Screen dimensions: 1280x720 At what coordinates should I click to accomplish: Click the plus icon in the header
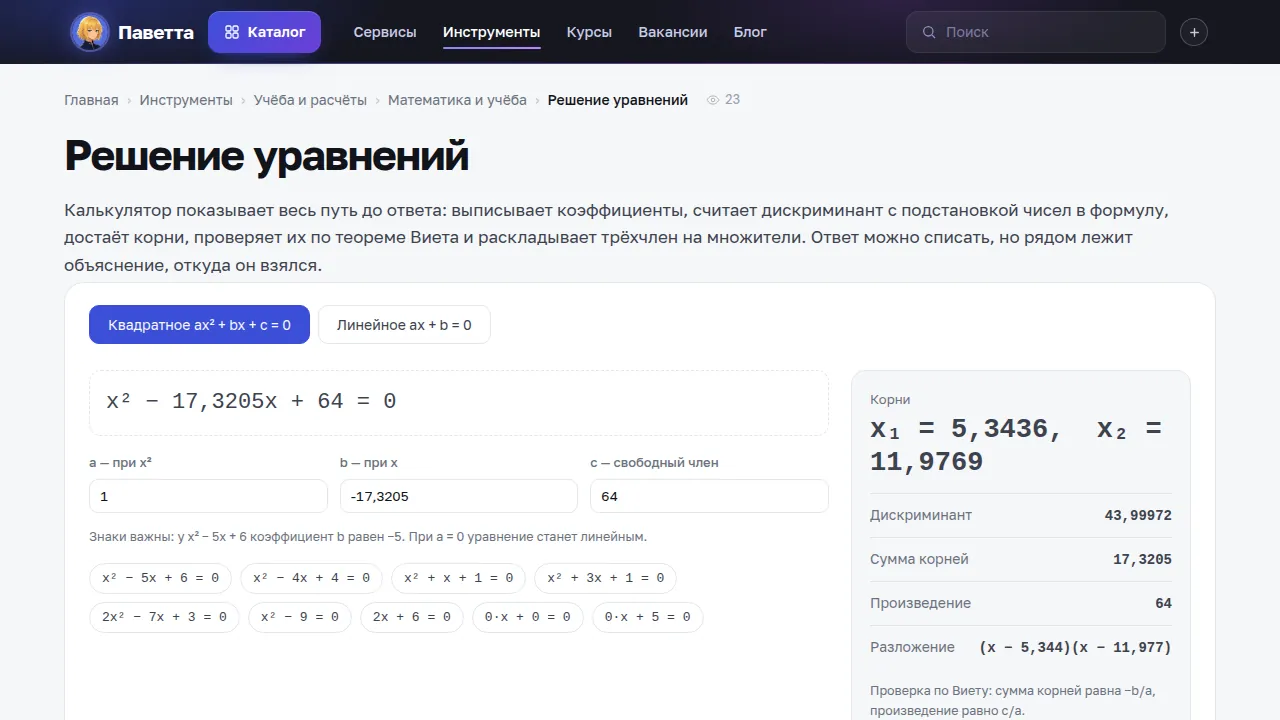[x=1194, y=32]
